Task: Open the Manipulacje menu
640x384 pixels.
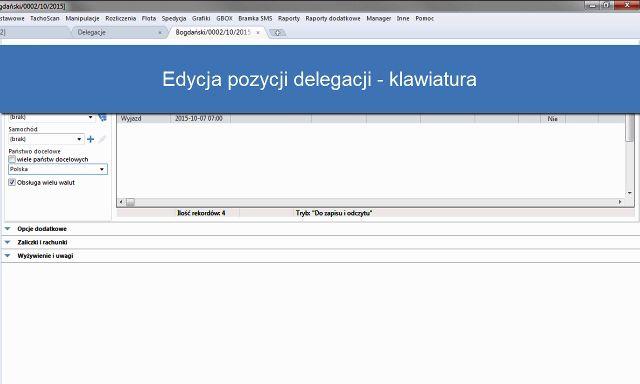Action: point(82,18)
